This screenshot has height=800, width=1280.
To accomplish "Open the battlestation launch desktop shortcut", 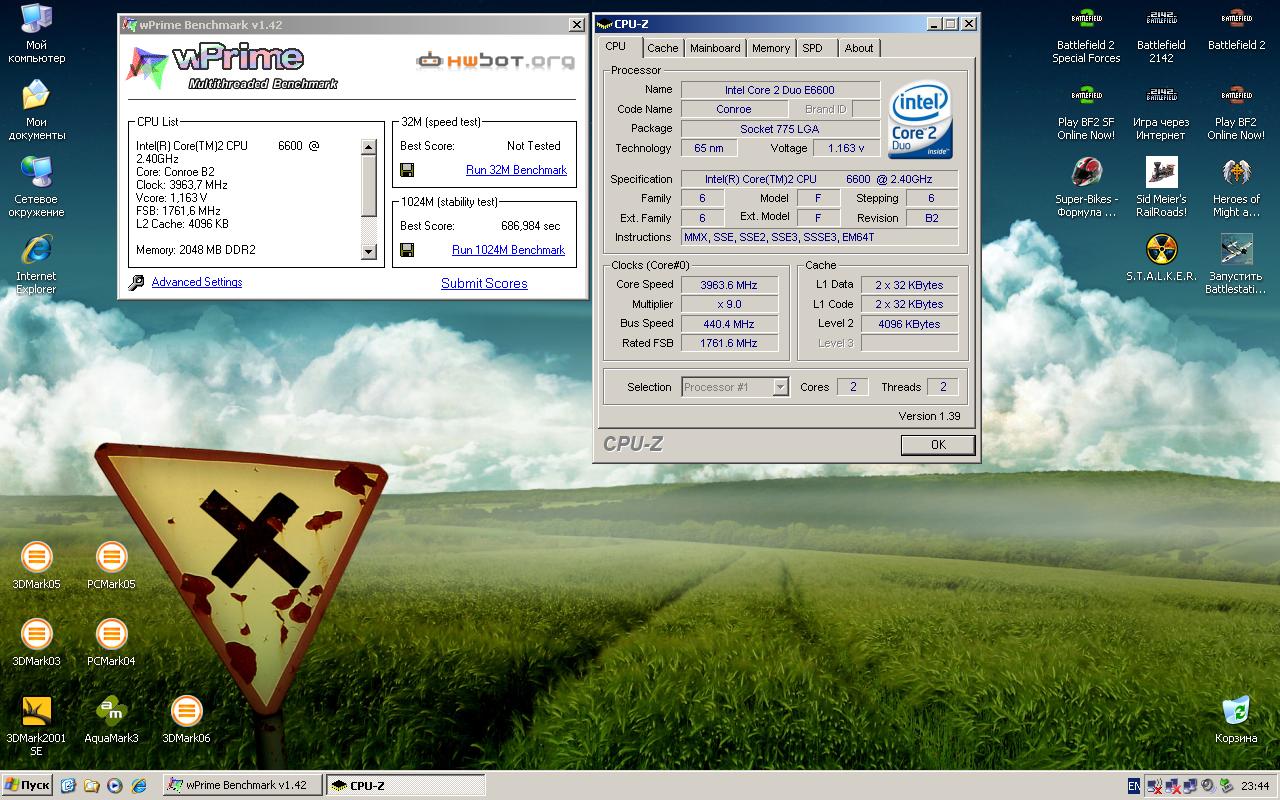I will [x=1236, y=264].
